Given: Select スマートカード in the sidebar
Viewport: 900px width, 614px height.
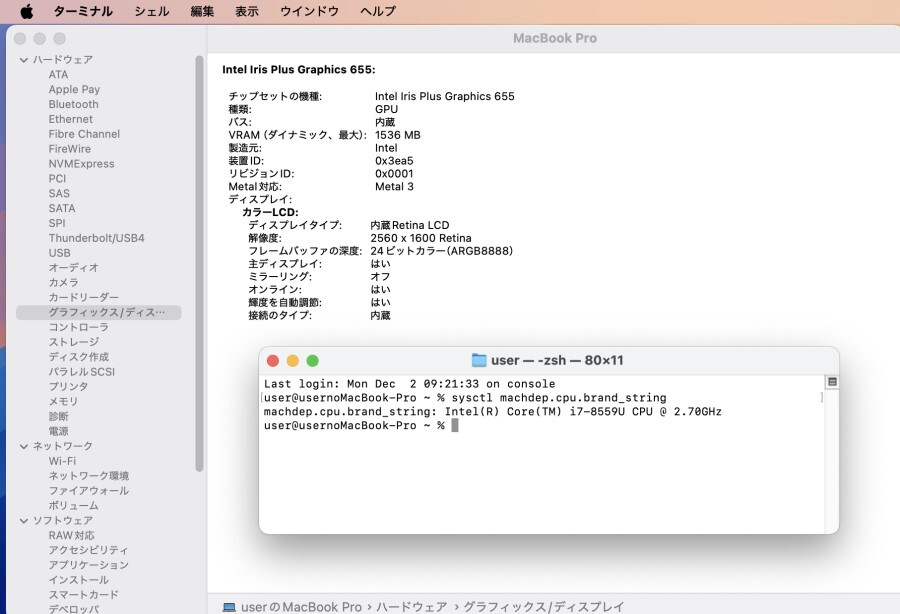Looking at the screenshot, I should pyautogui.click(x=84, y=595).
